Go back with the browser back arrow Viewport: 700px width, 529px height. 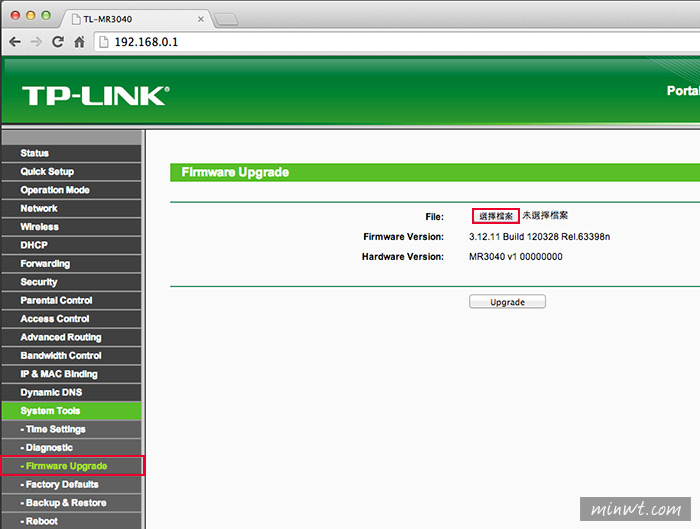(x=15, y=42)
